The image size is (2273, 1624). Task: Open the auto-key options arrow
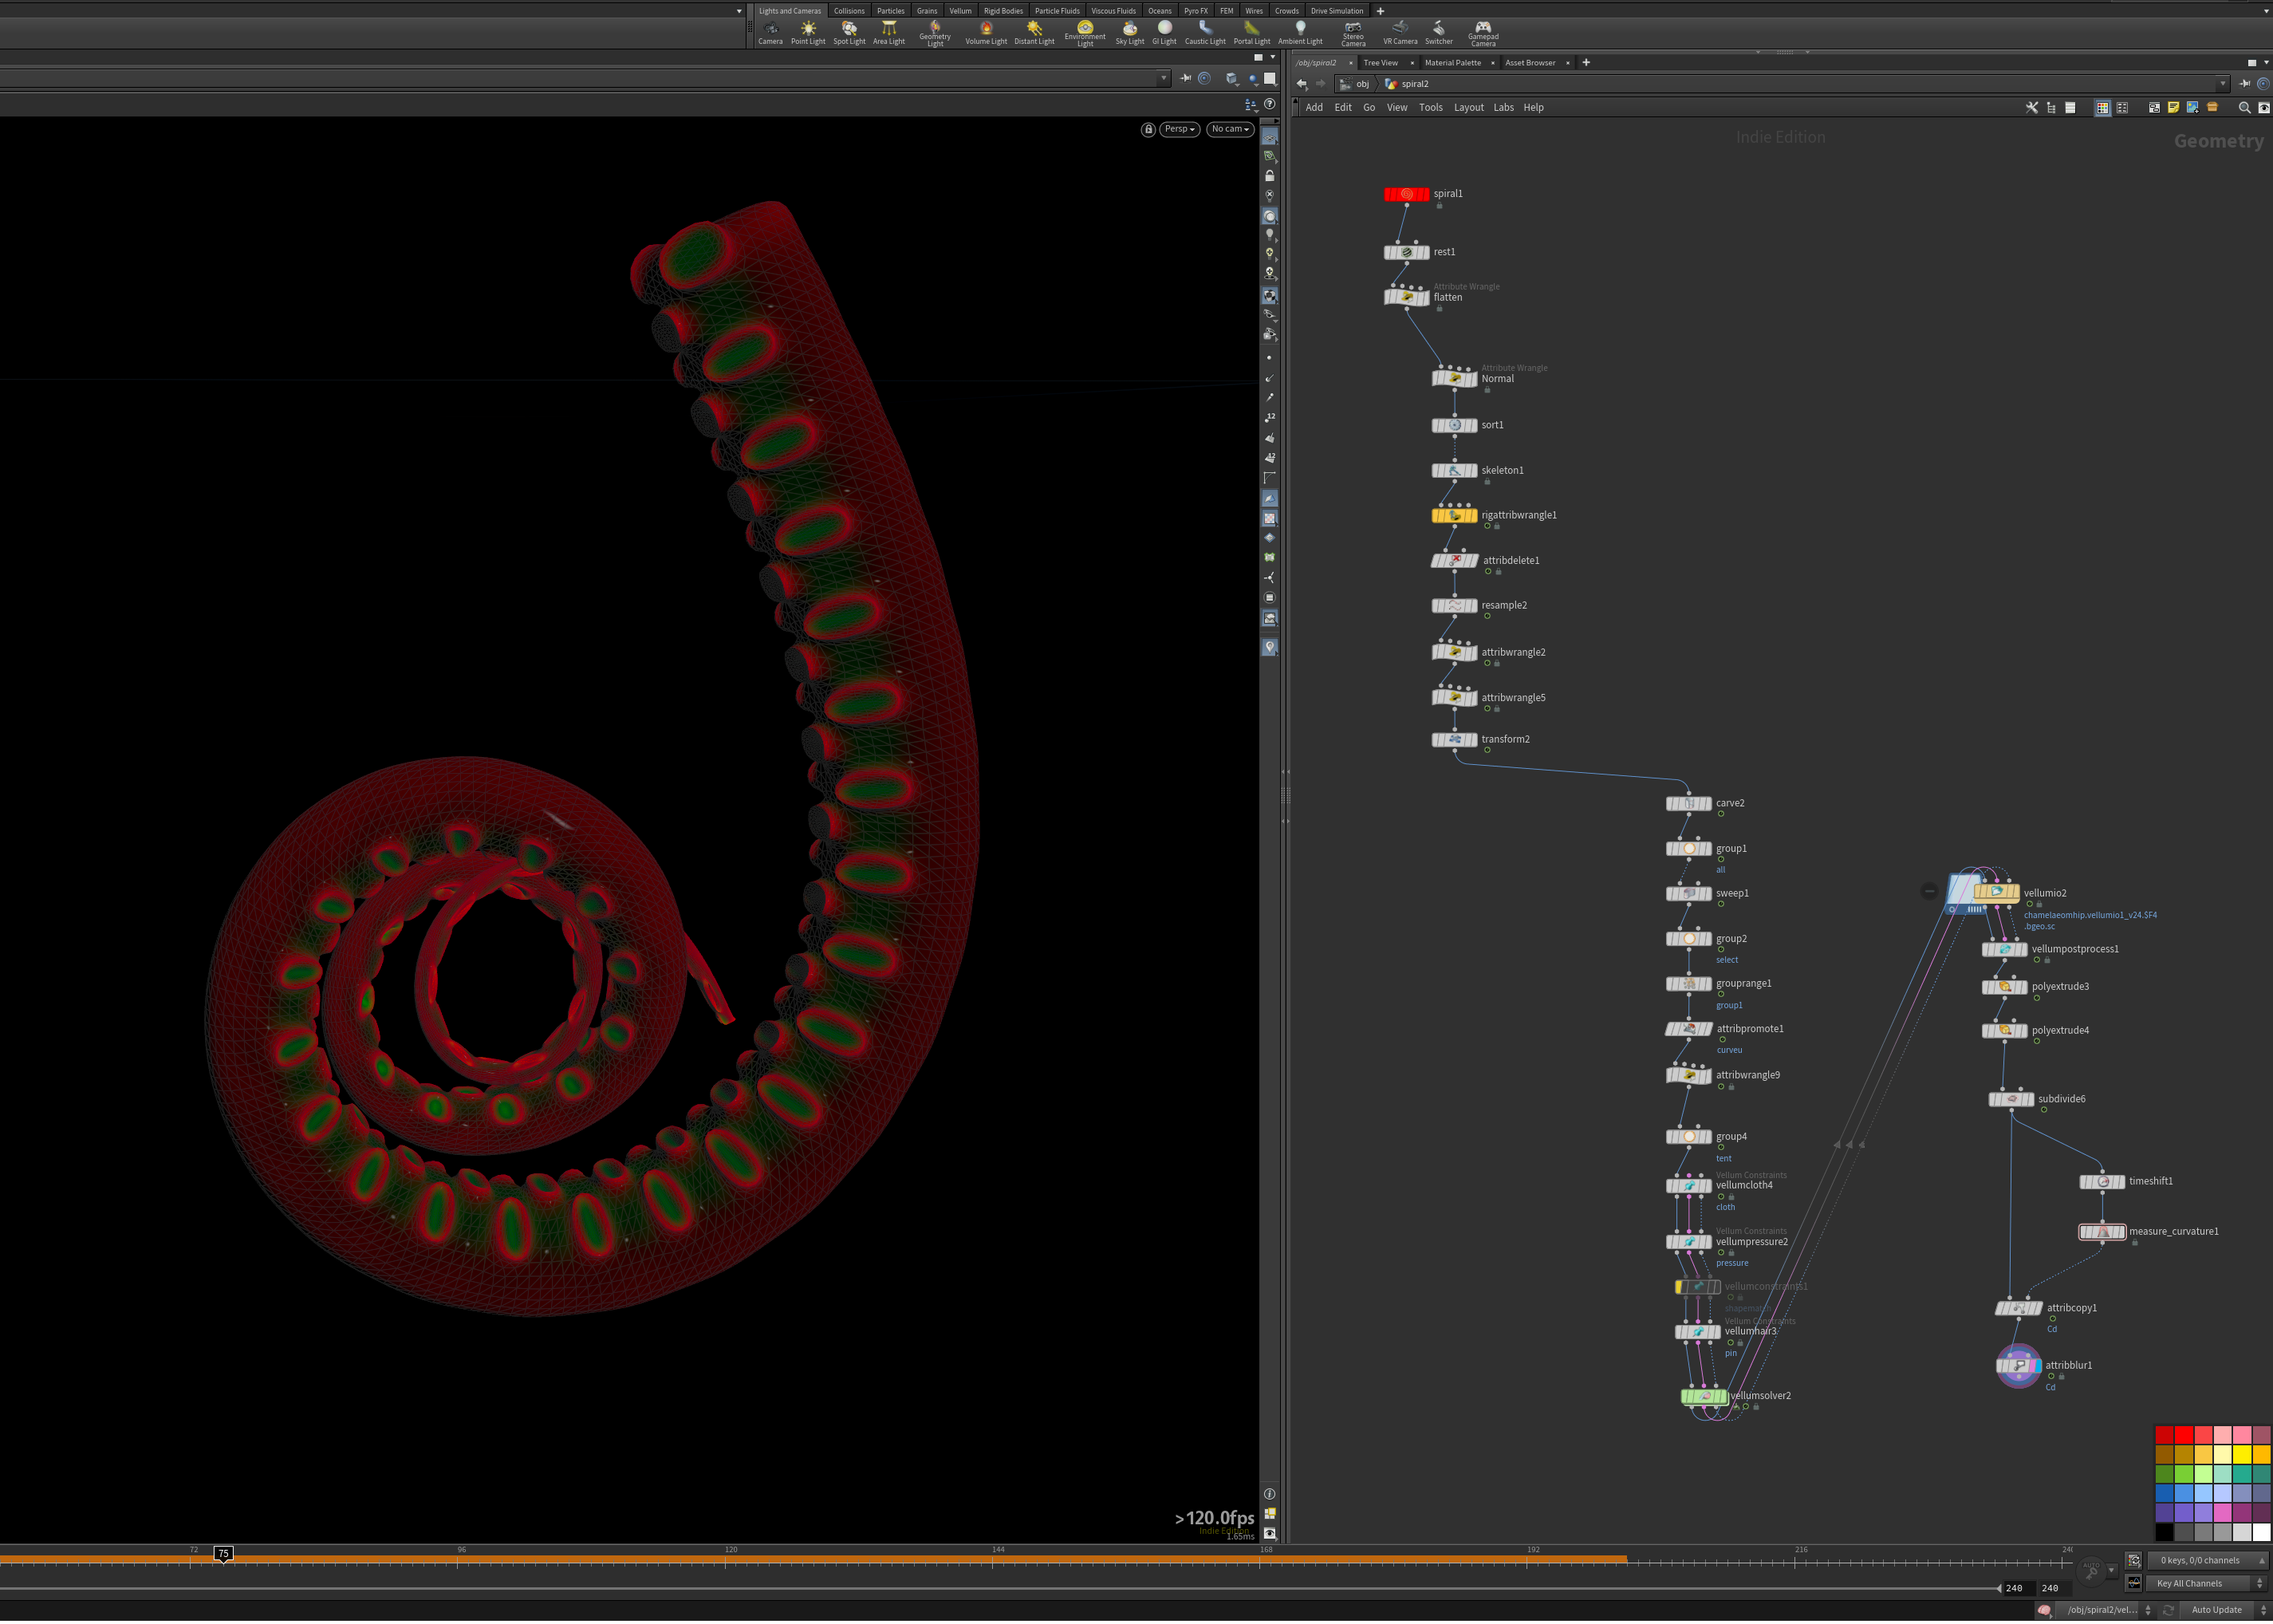click(2111, 1570)
